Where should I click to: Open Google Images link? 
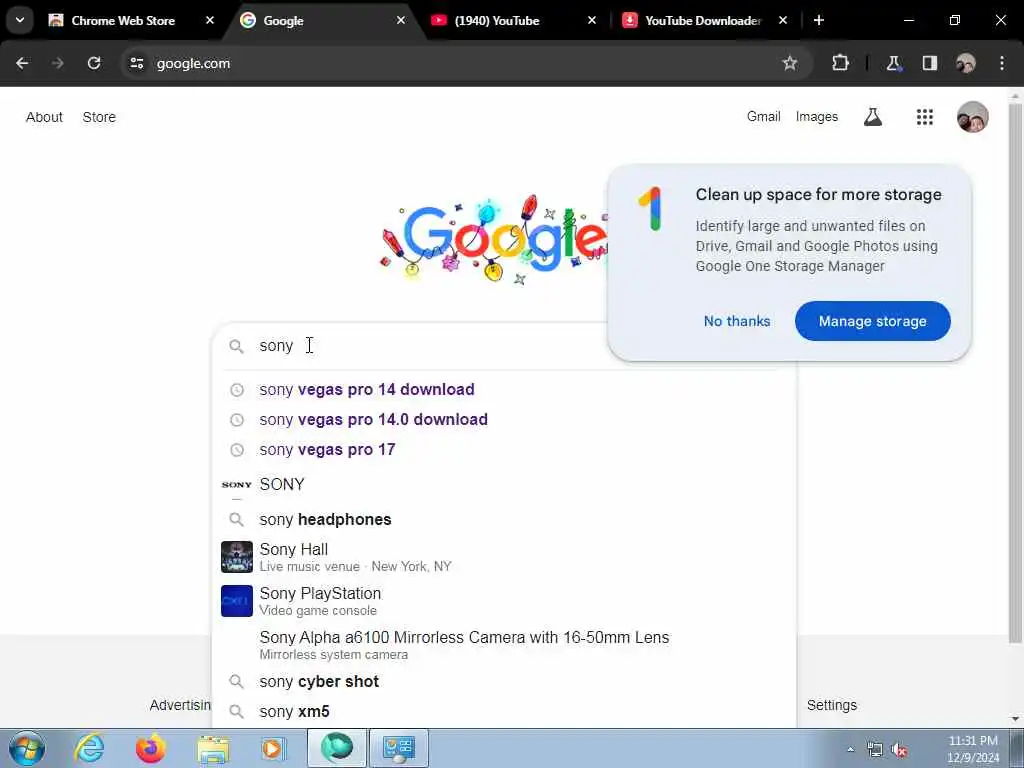click(x=816, y=117)
